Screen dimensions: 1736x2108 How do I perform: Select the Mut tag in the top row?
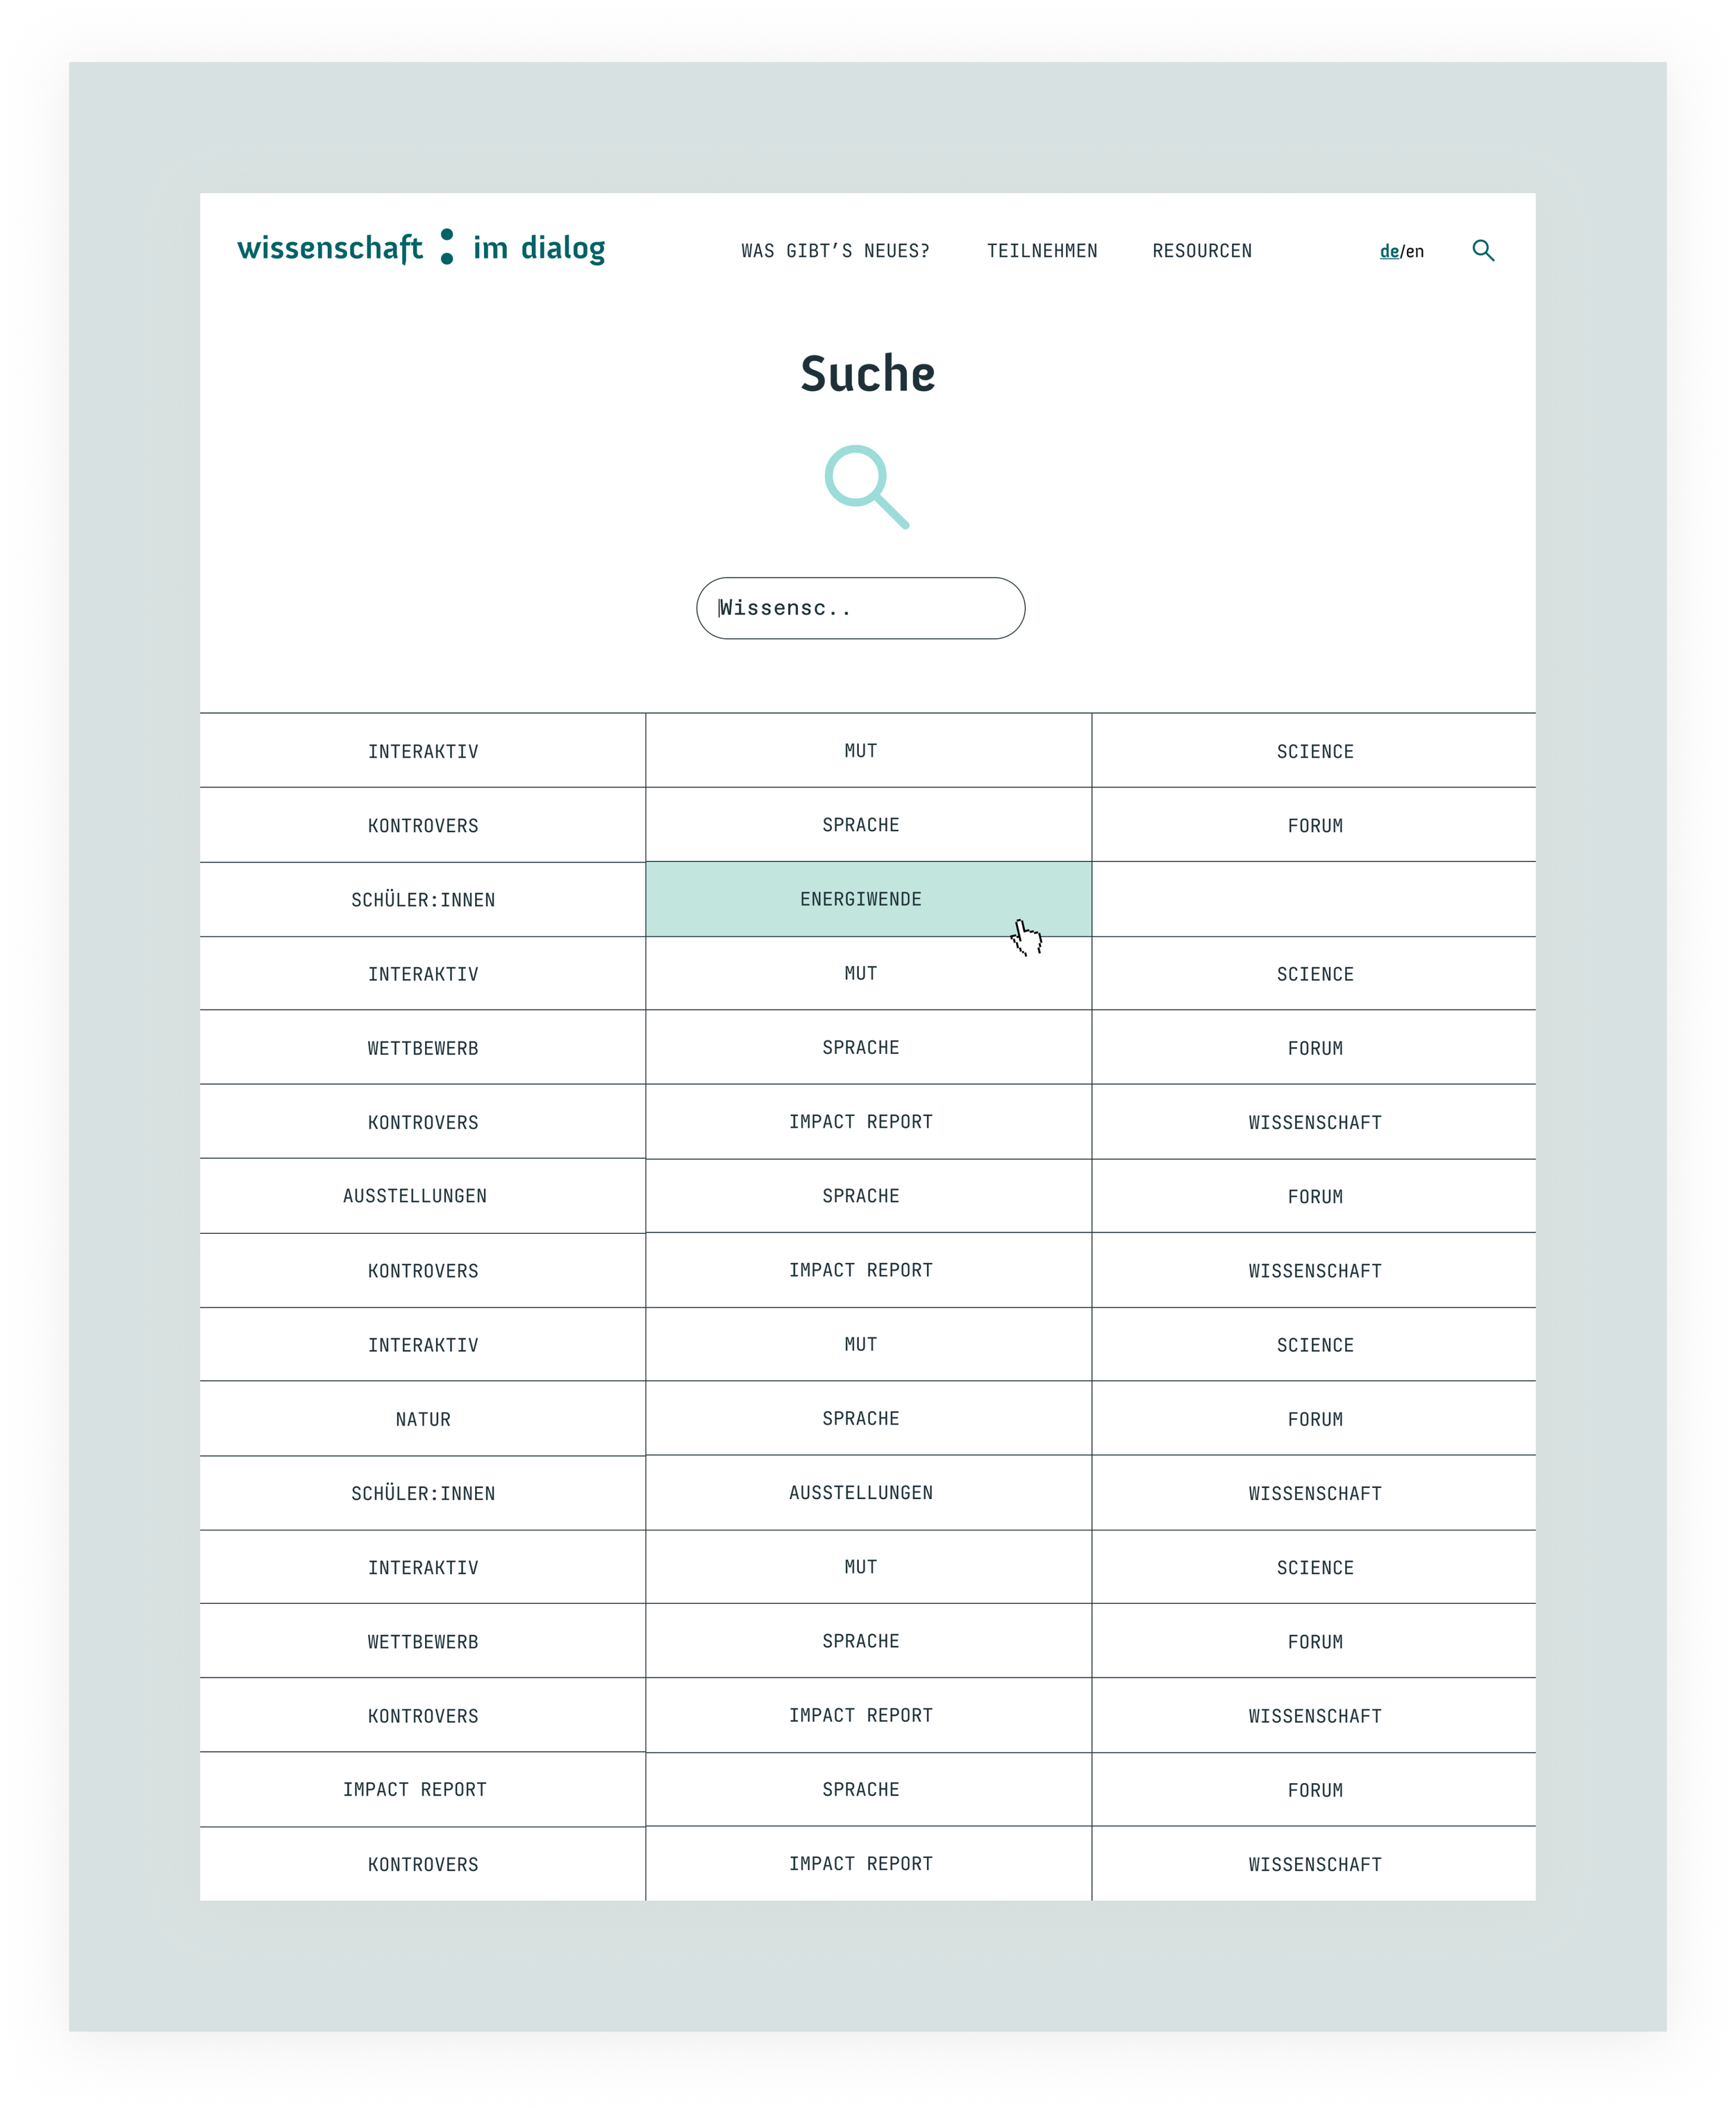(x=861, y=751)
